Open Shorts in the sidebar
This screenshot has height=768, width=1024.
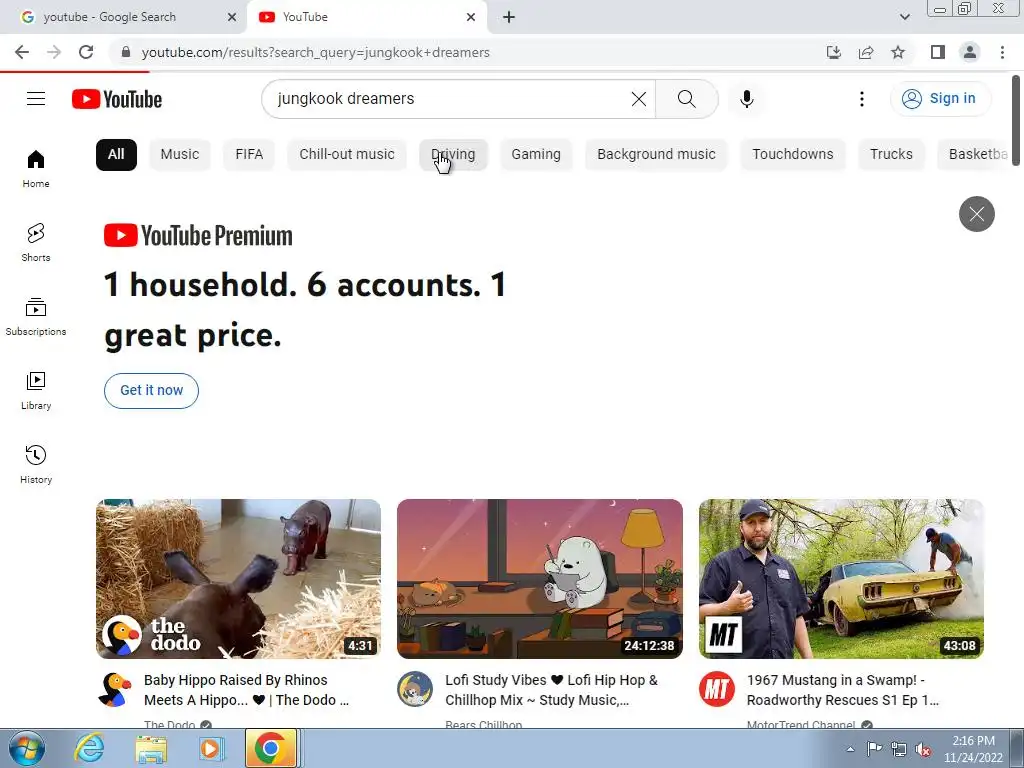click(36, 242)
